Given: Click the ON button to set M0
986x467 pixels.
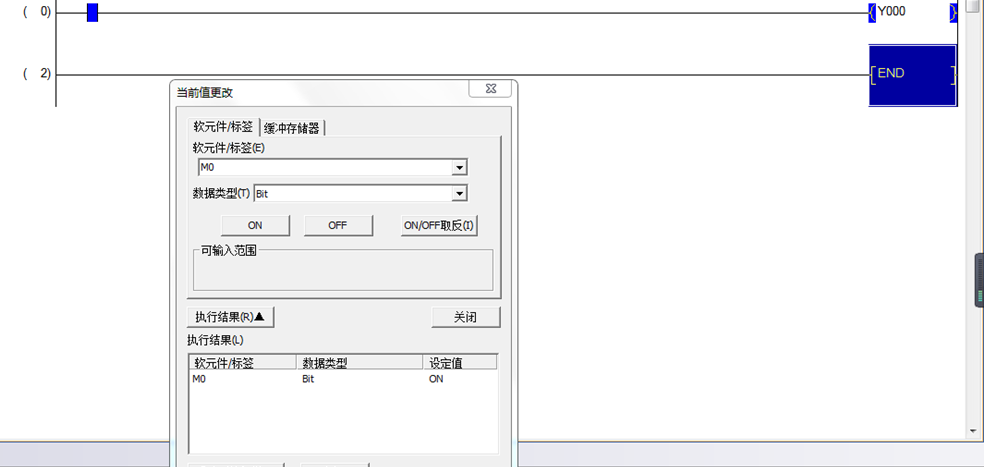Looking at the screenshot, I should pos(255,225).
